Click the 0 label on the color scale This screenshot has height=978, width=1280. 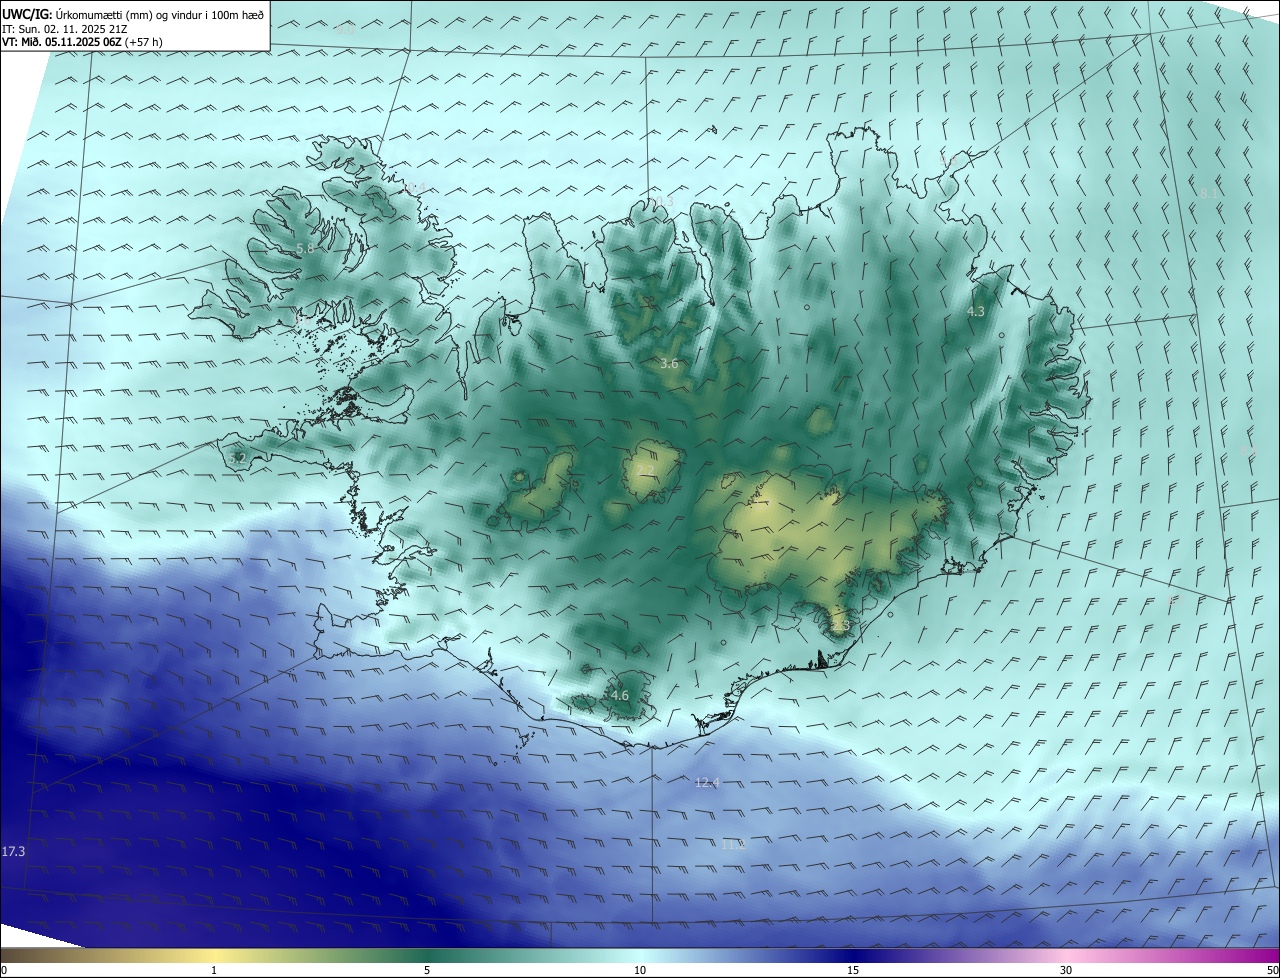coord(4,970)
